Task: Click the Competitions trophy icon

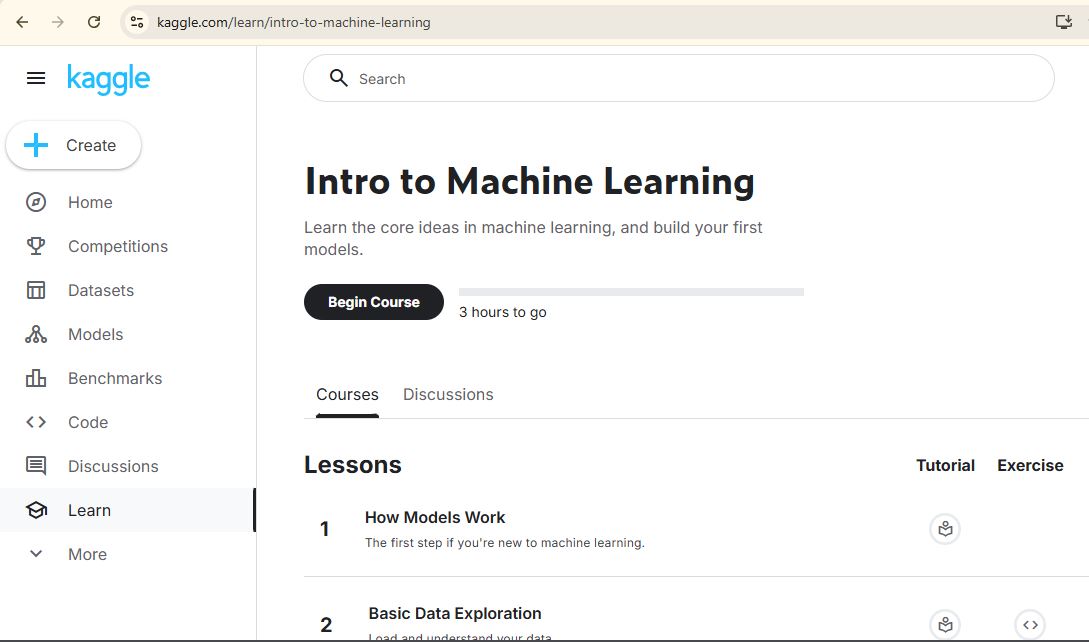Action: coord(36,246)
